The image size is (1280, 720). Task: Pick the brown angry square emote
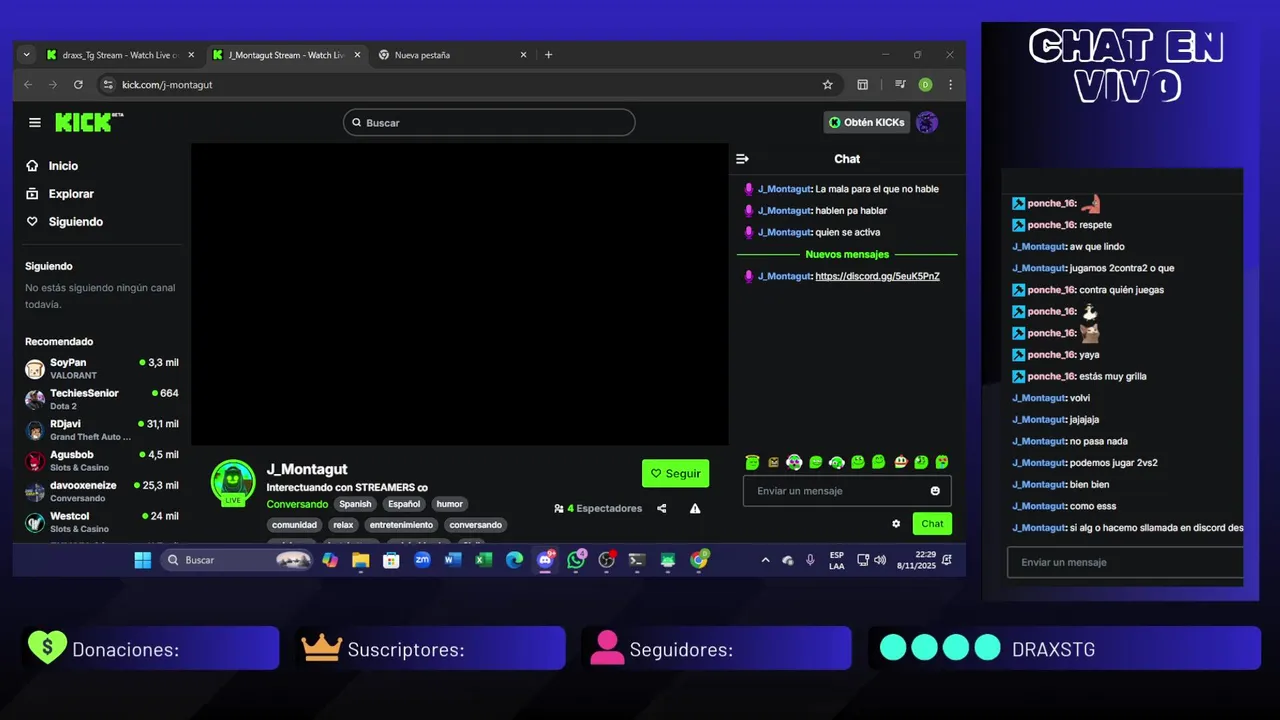773,462
